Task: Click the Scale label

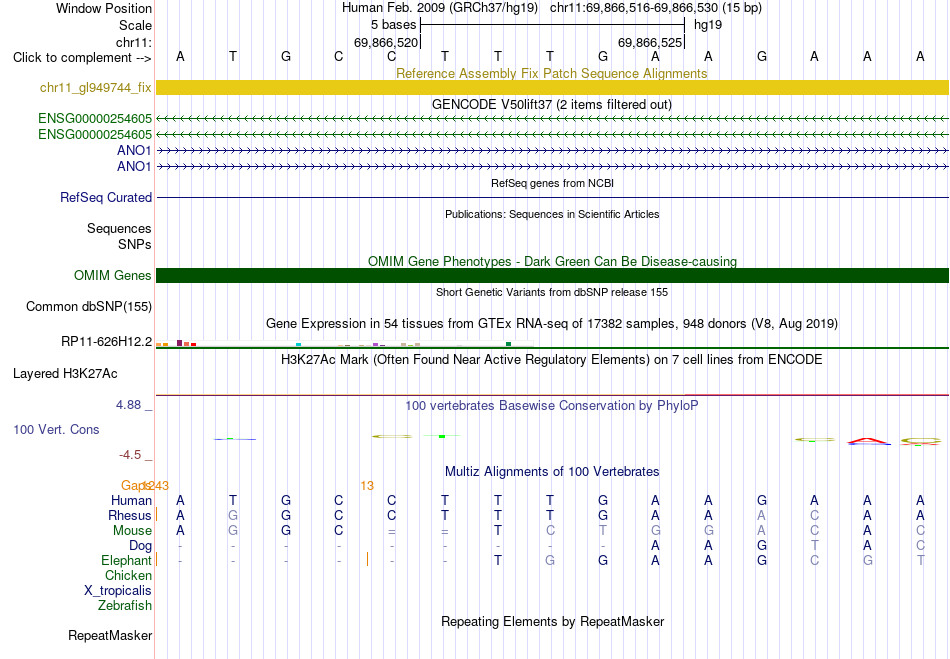Action: (x=136, y=25)
